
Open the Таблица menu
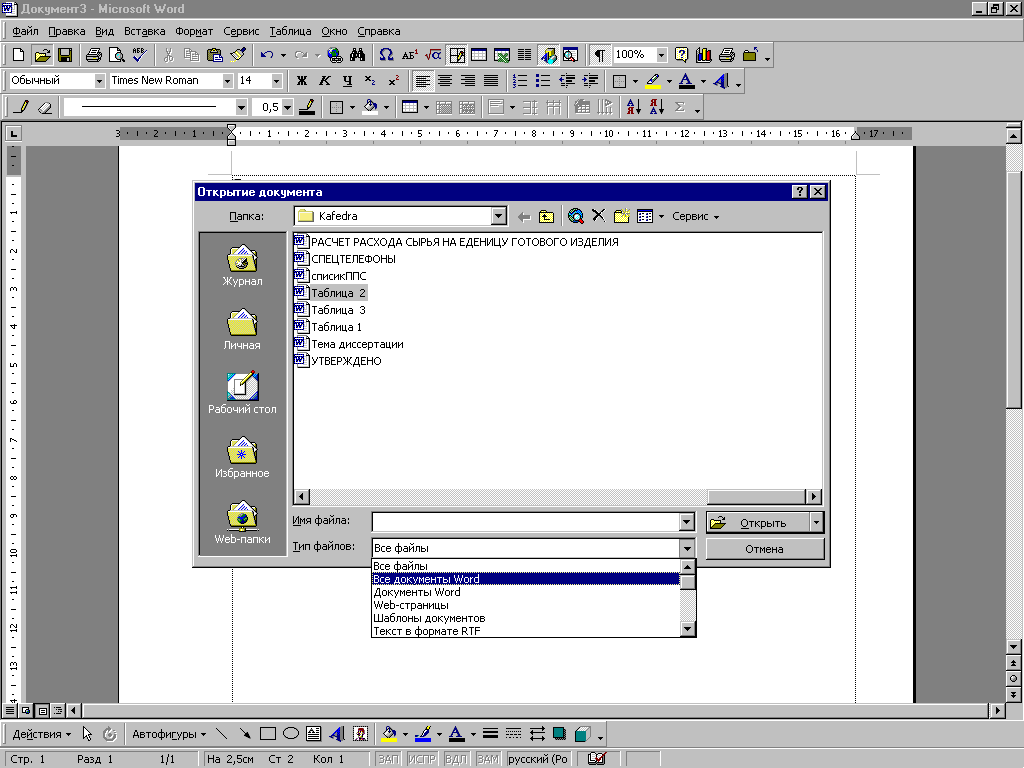(x=290, y=31)
